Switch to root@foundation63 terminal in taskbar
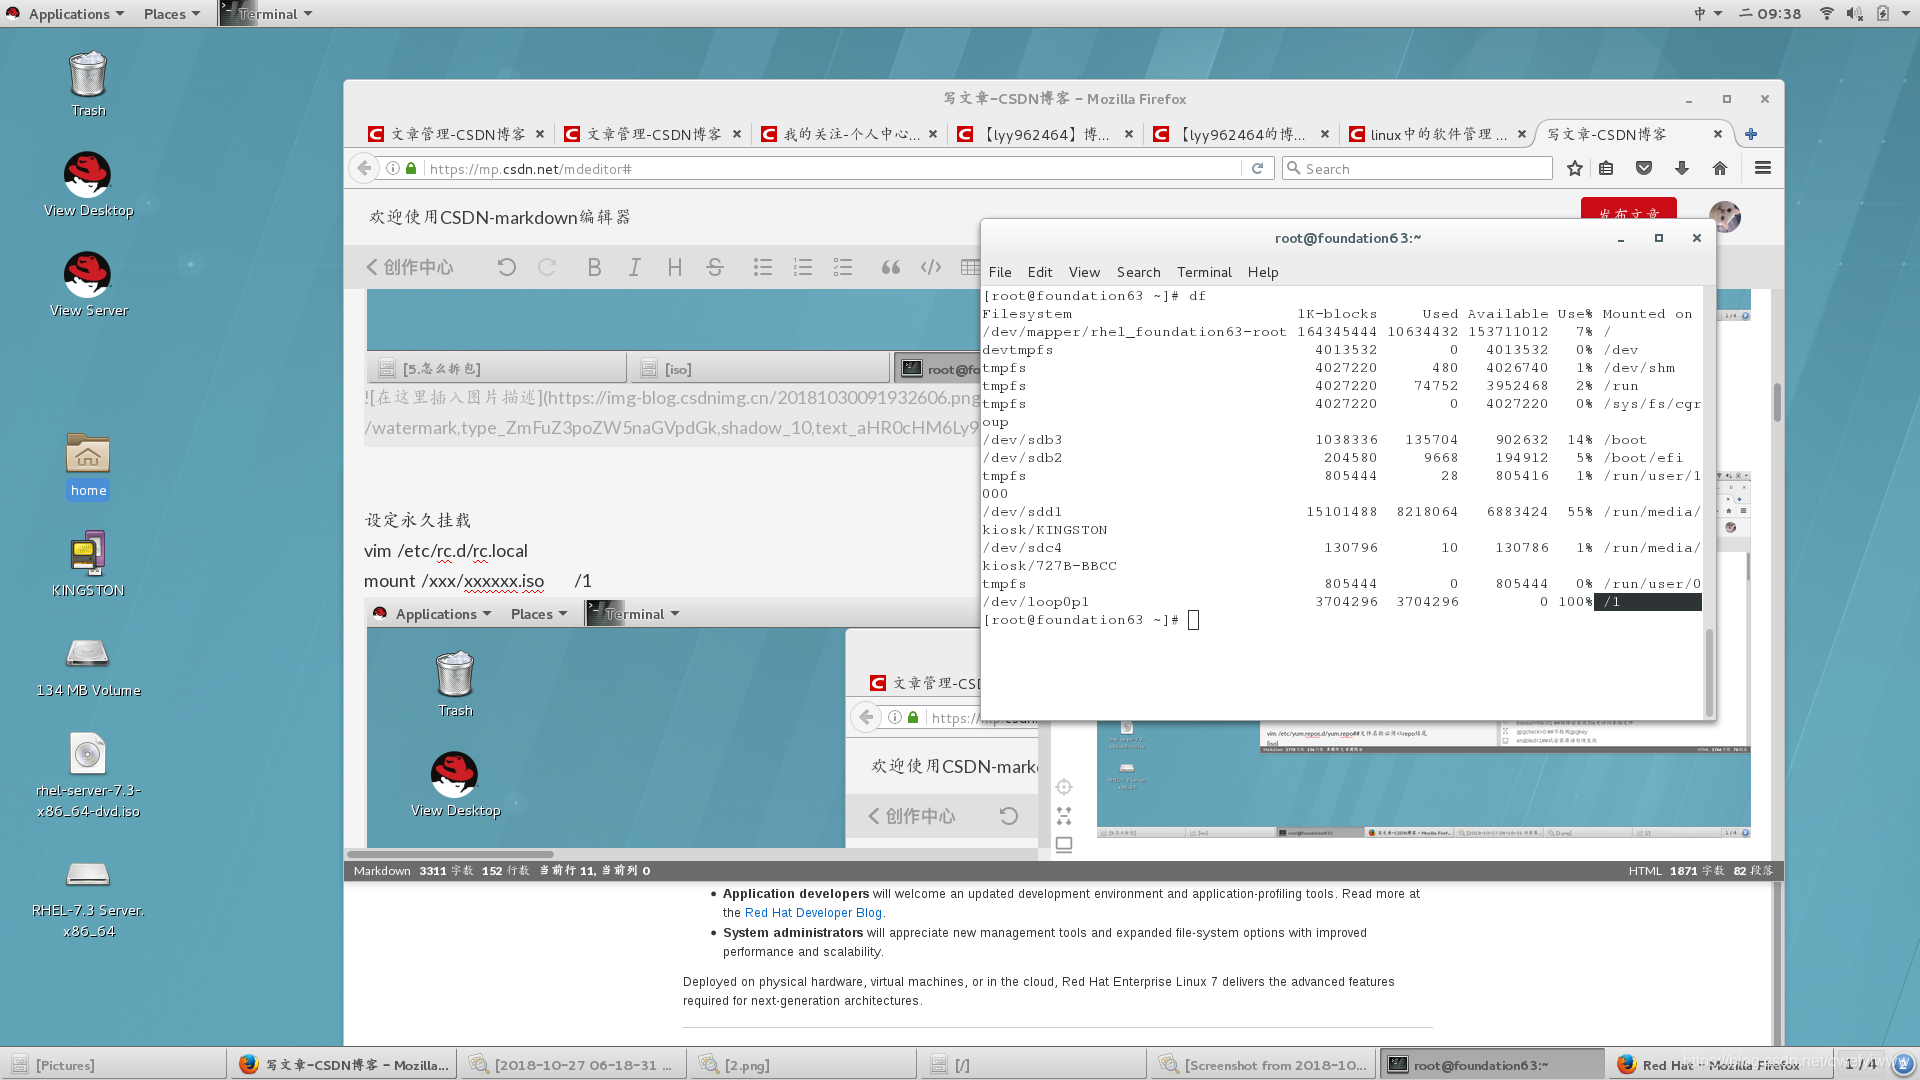The height and width of the screenshot is (1080, 1920). click(1492, 1065)
